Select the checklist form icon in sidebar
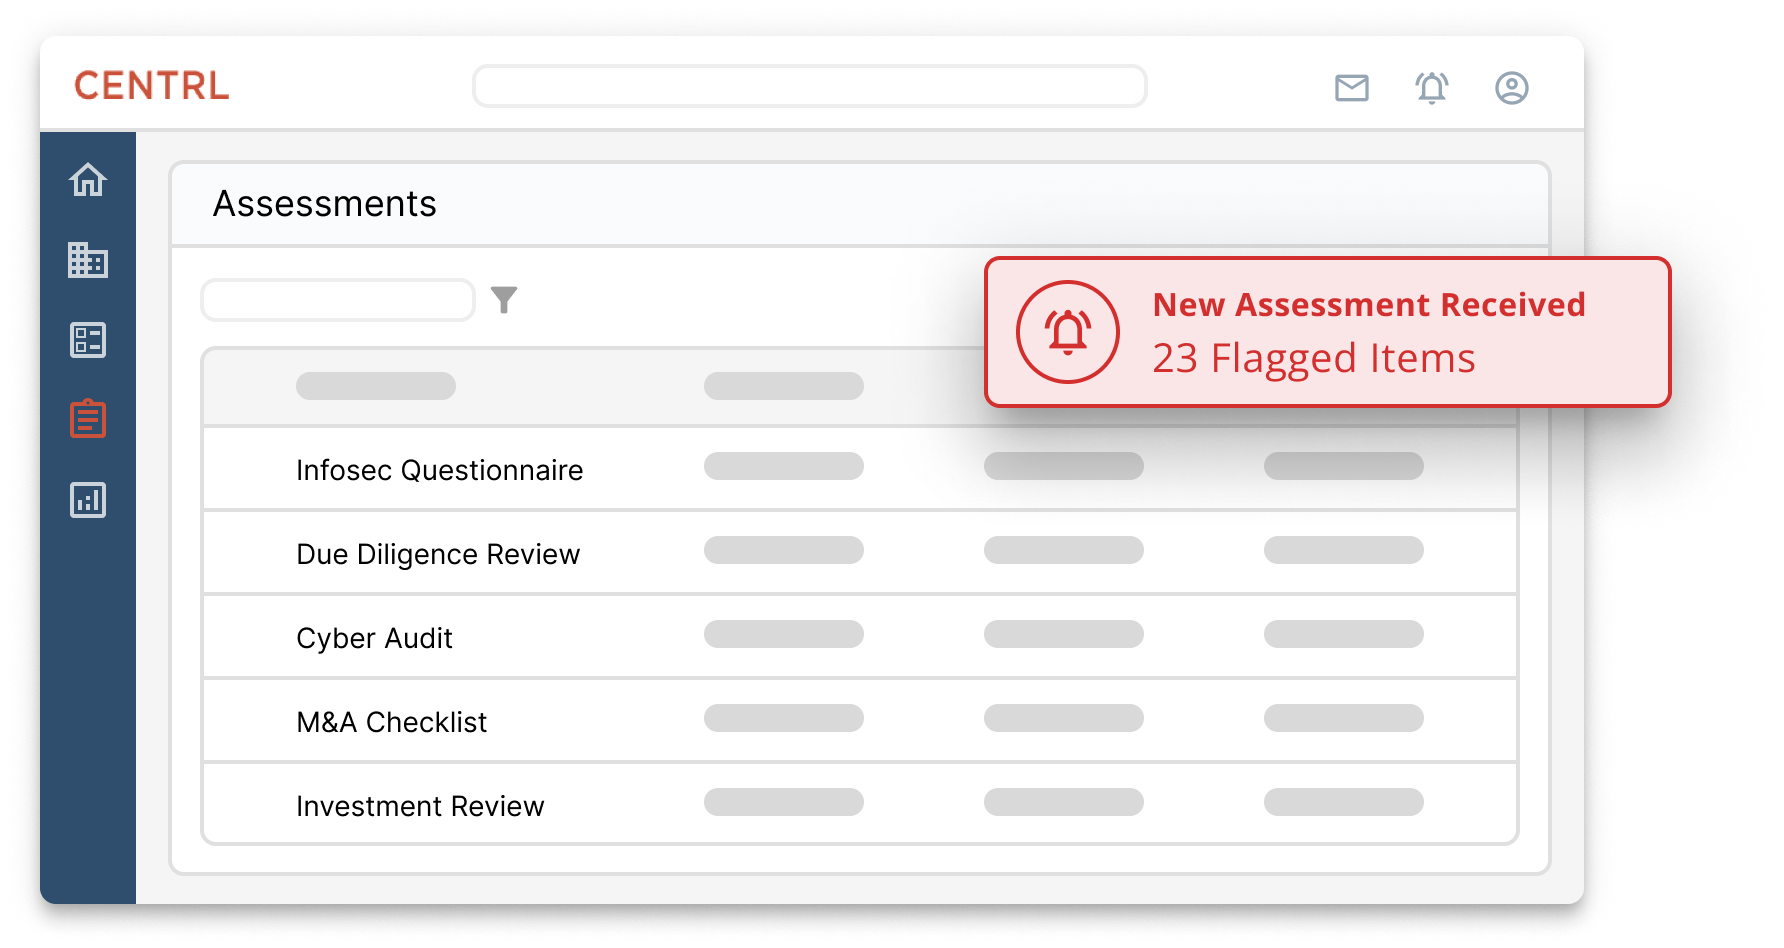Screen dimensions: 1784x948 pos(88,340)
